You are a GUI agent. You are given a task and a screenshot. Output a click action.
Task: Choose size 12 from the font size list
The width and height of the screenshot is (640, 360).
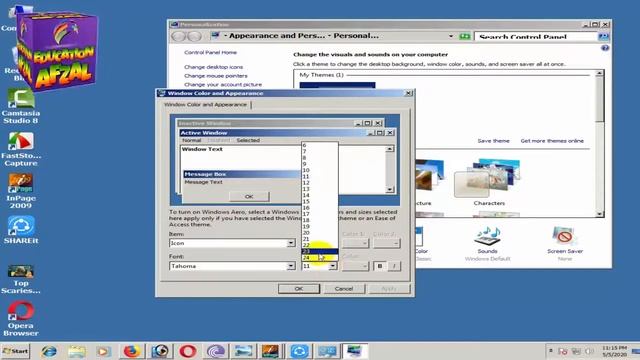click(320, 182)
